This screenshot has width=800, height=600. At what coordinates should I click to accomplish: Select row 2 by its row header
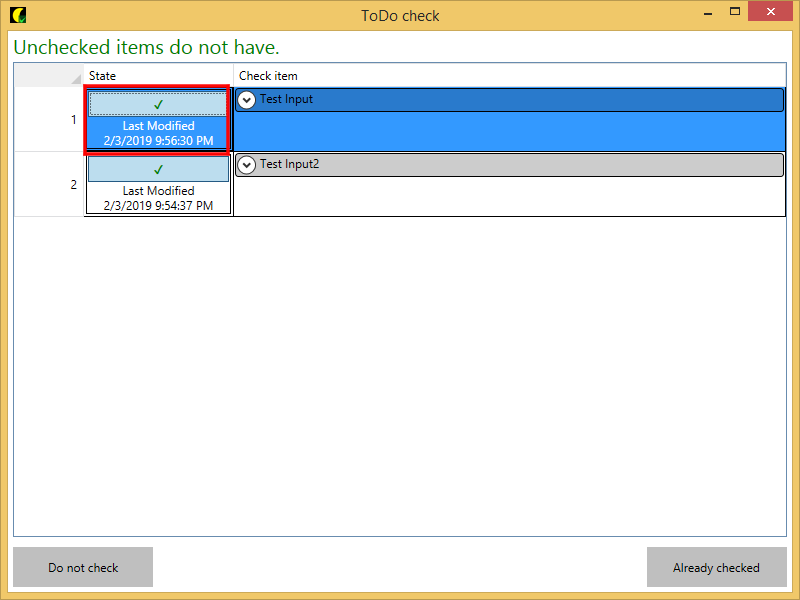coord(49,185)
